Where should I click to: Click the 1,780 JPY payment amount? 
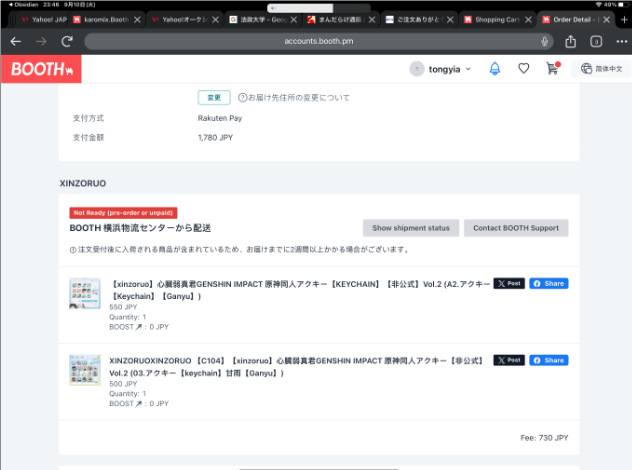[215, 138]
